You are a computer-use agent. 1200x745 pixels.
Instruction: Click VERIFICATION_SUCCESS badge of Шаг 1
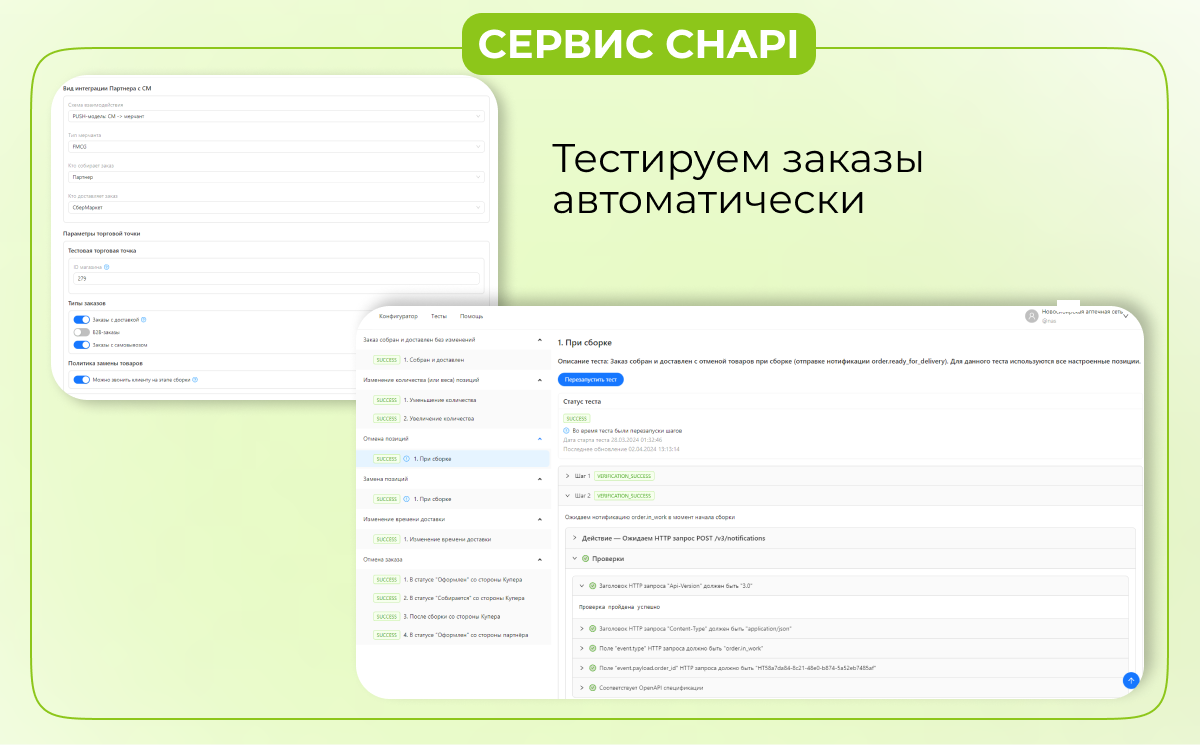coord(625,476)
